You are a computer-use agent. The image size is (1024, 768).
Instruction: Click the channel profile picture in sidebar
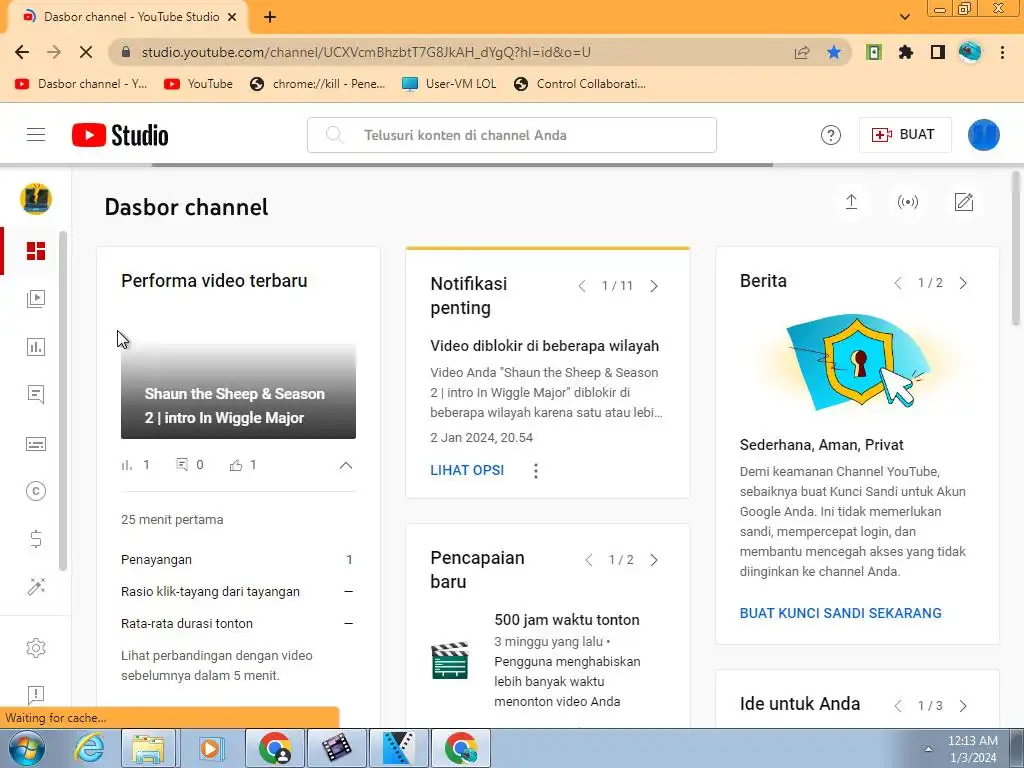point(36,199)
